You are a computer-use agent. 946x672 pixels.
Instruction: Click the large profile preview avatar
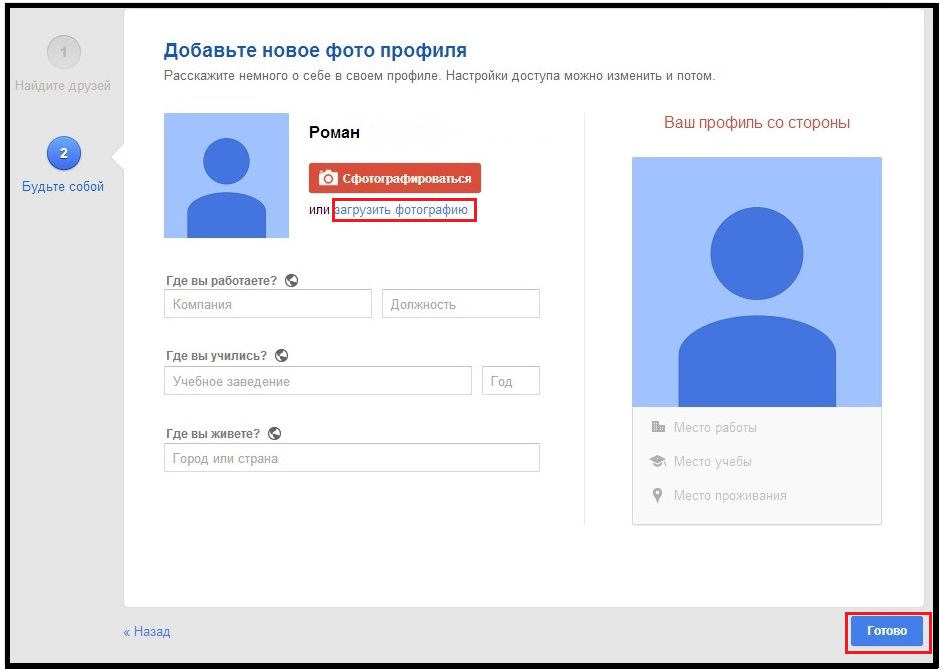(x=757, y=282)
